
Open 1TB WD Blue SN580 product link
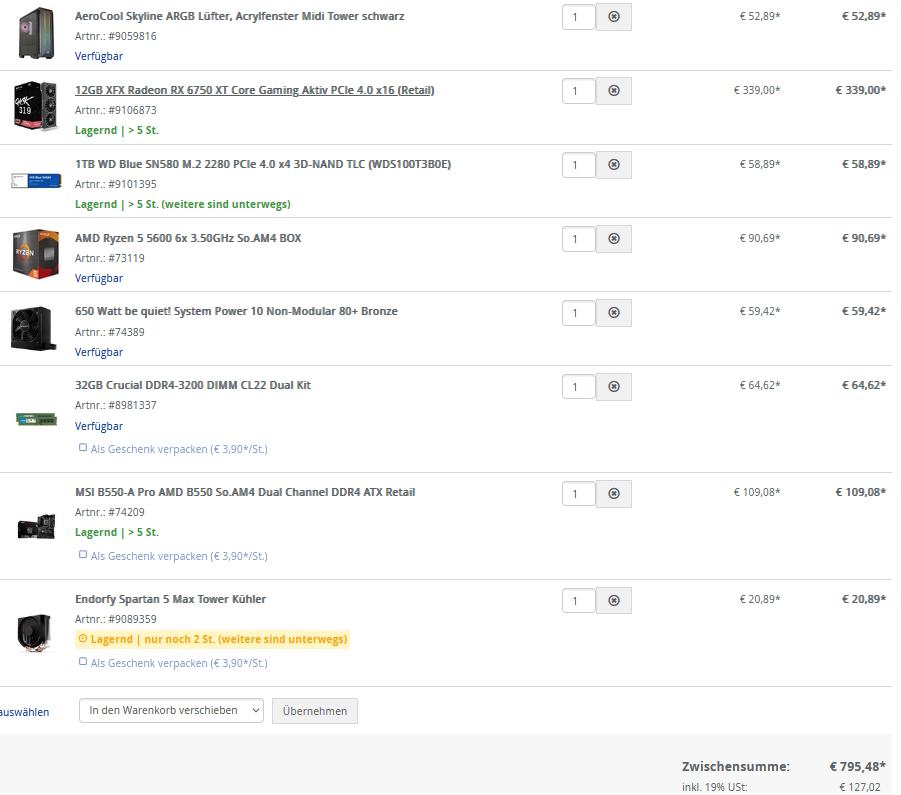click(263, 164)
